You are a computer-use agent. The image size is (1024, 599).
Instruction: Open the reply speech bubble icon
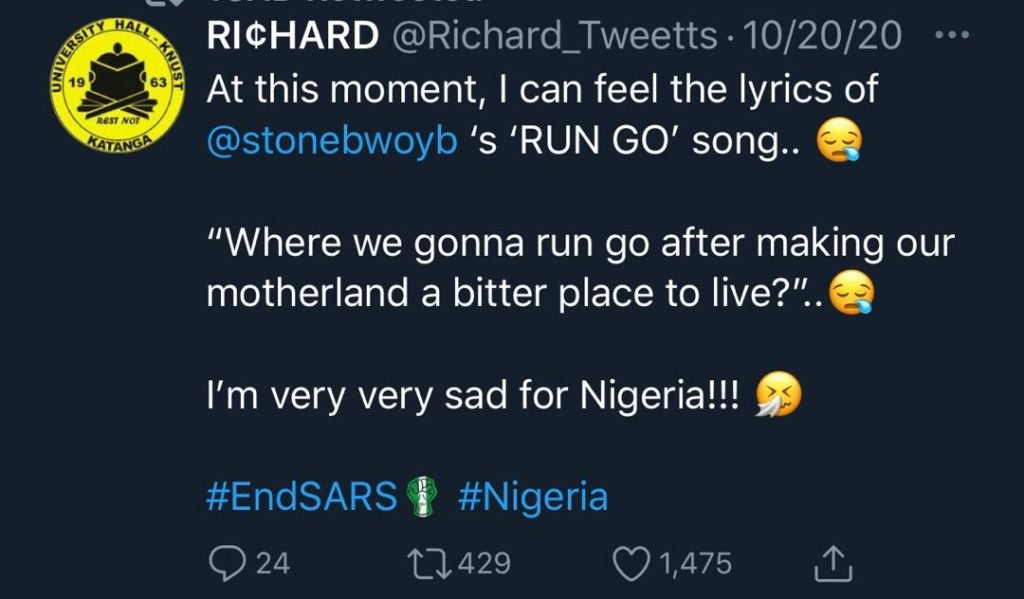pos(227,564)
